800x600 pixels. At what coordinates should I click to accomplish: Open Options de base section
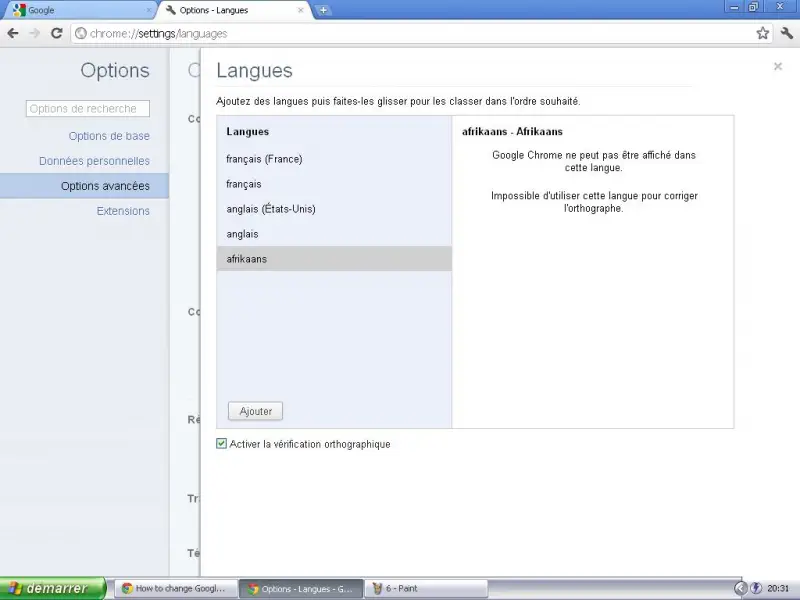pos(109,136)
